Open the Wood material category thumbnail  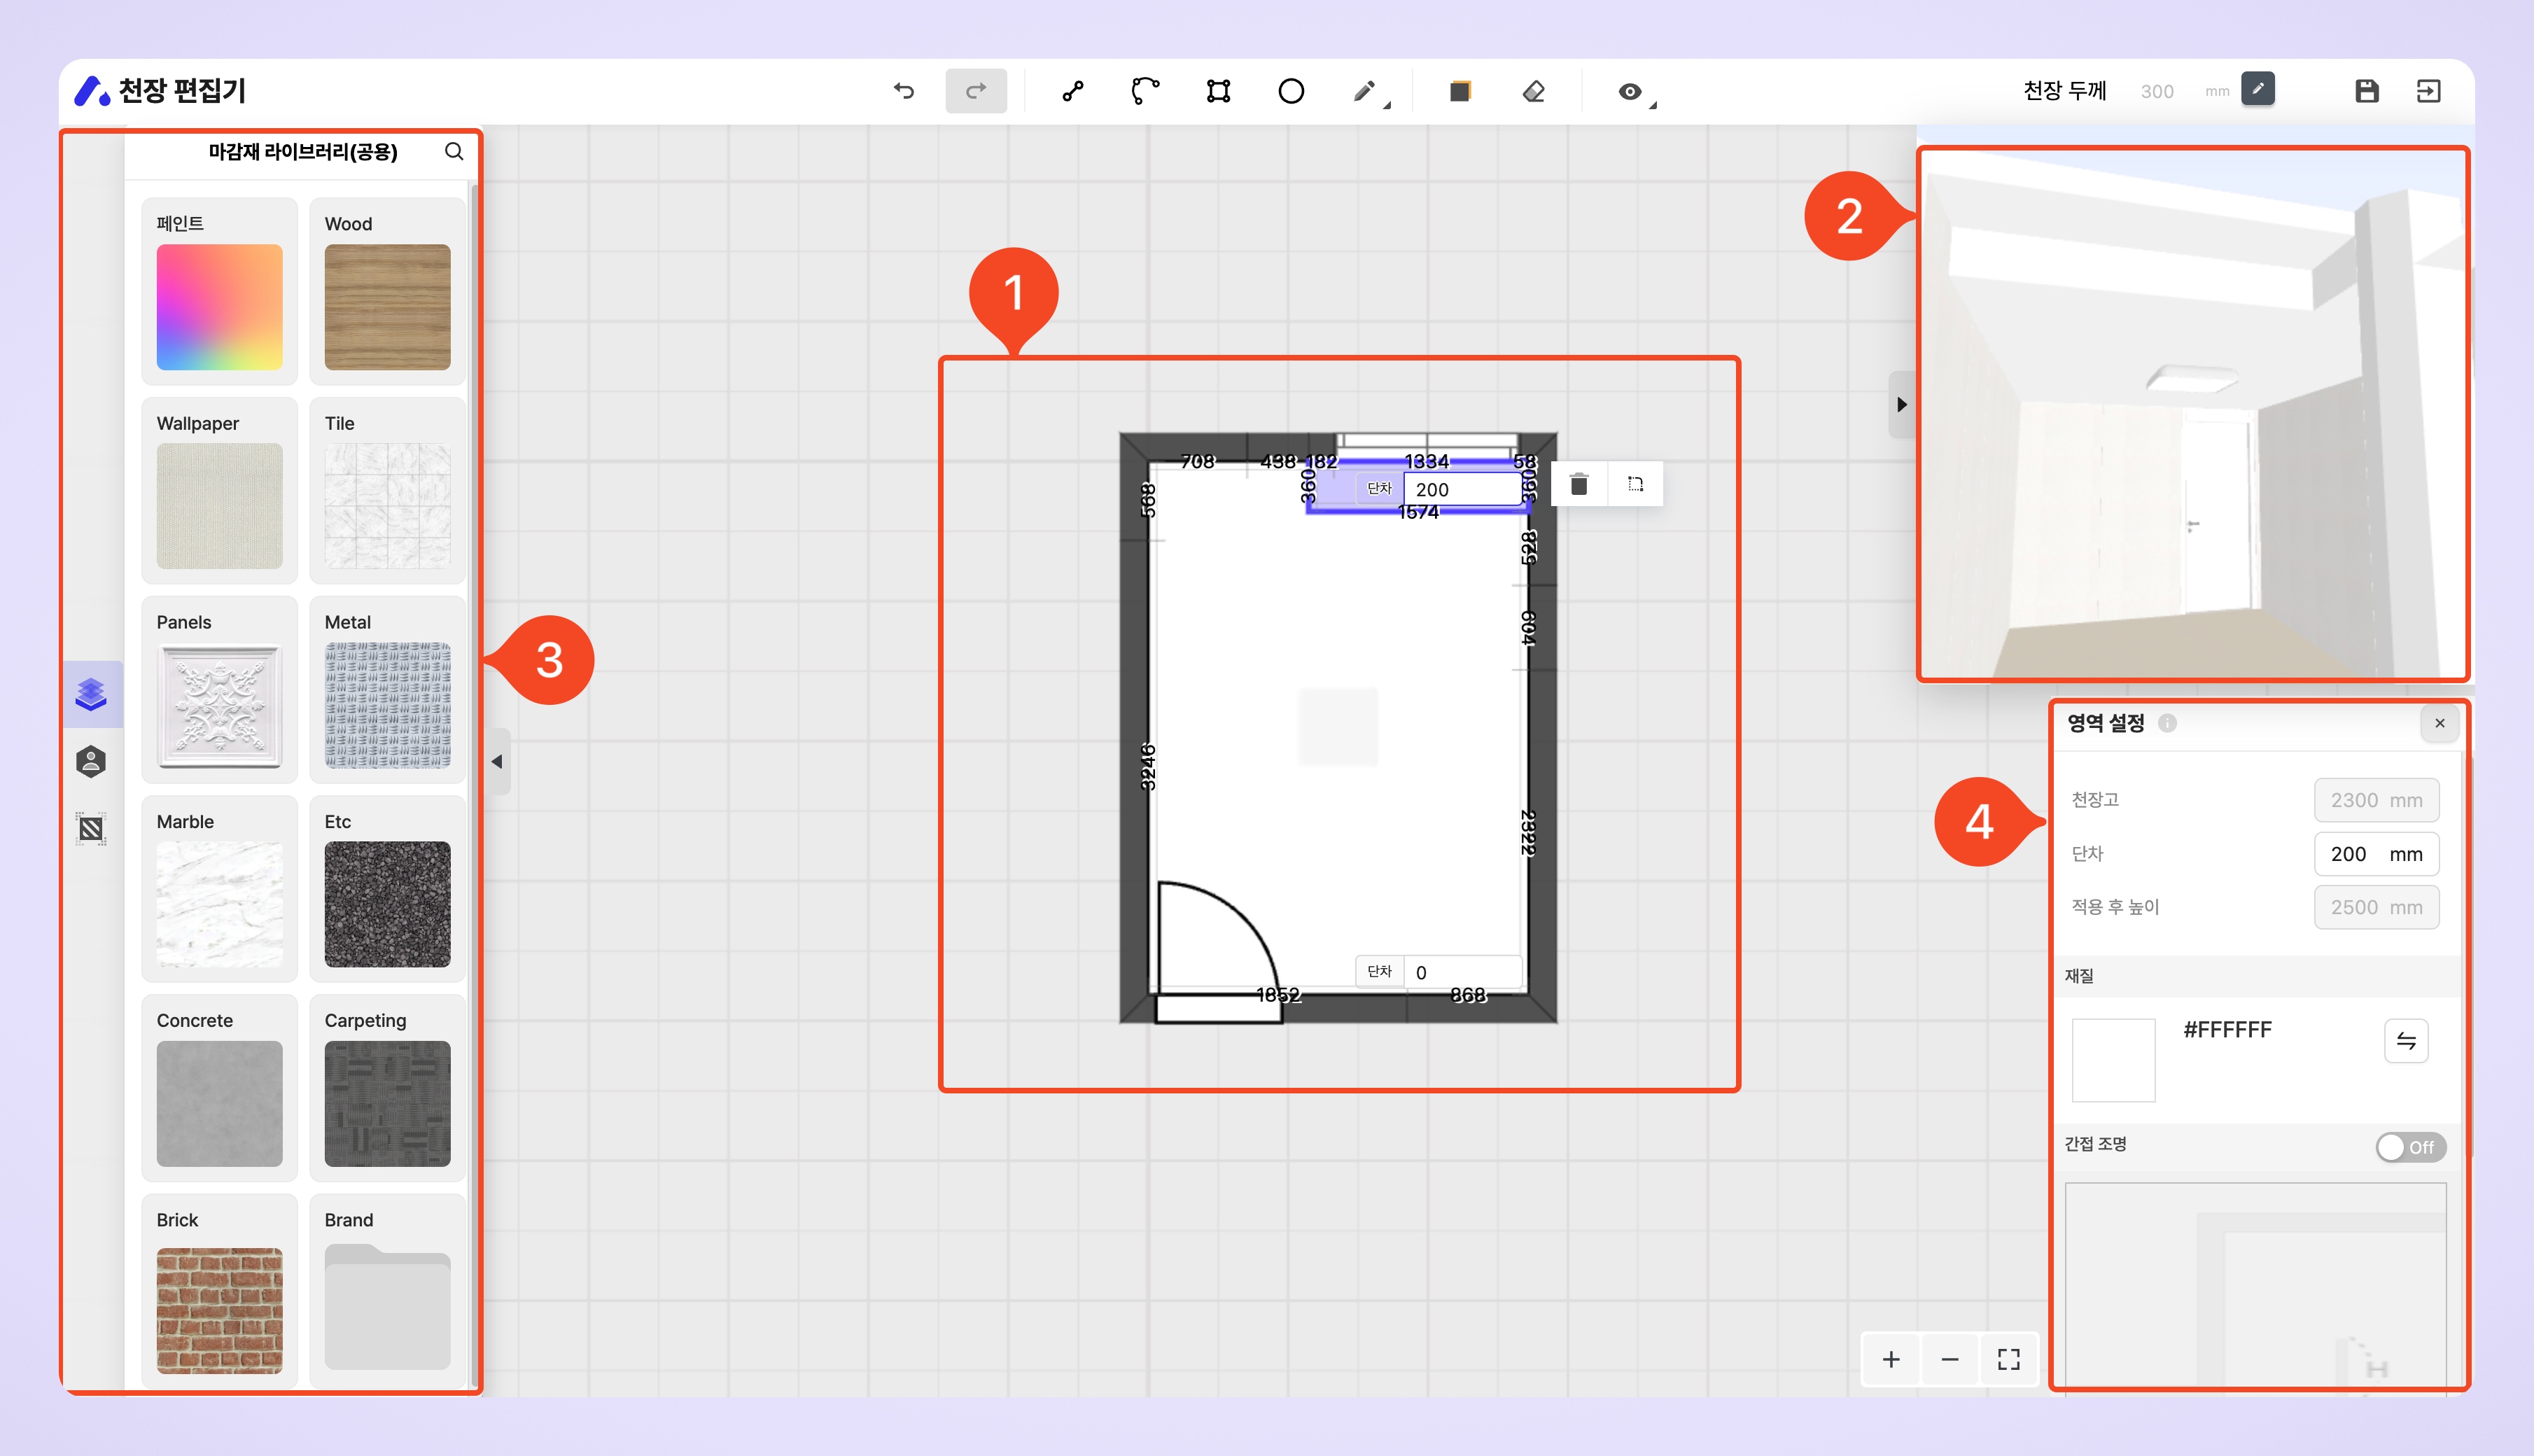[387, 307]
